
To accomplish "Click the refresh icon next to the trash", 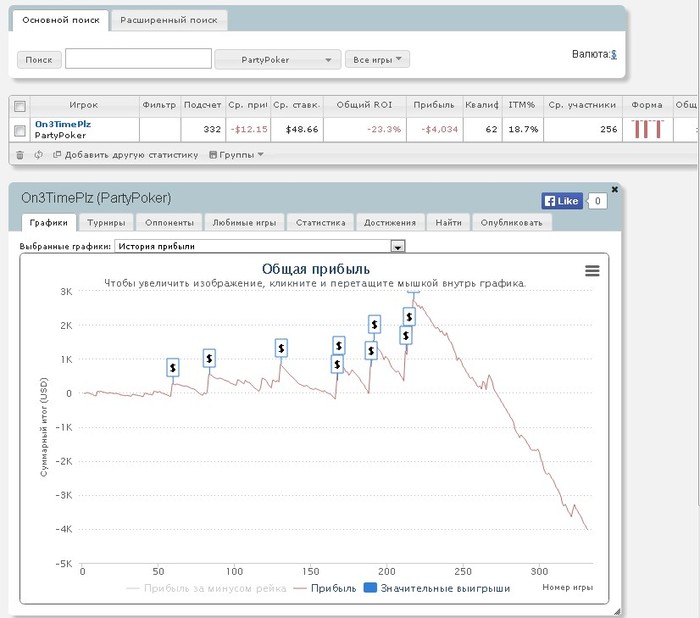I will point(39,154).
